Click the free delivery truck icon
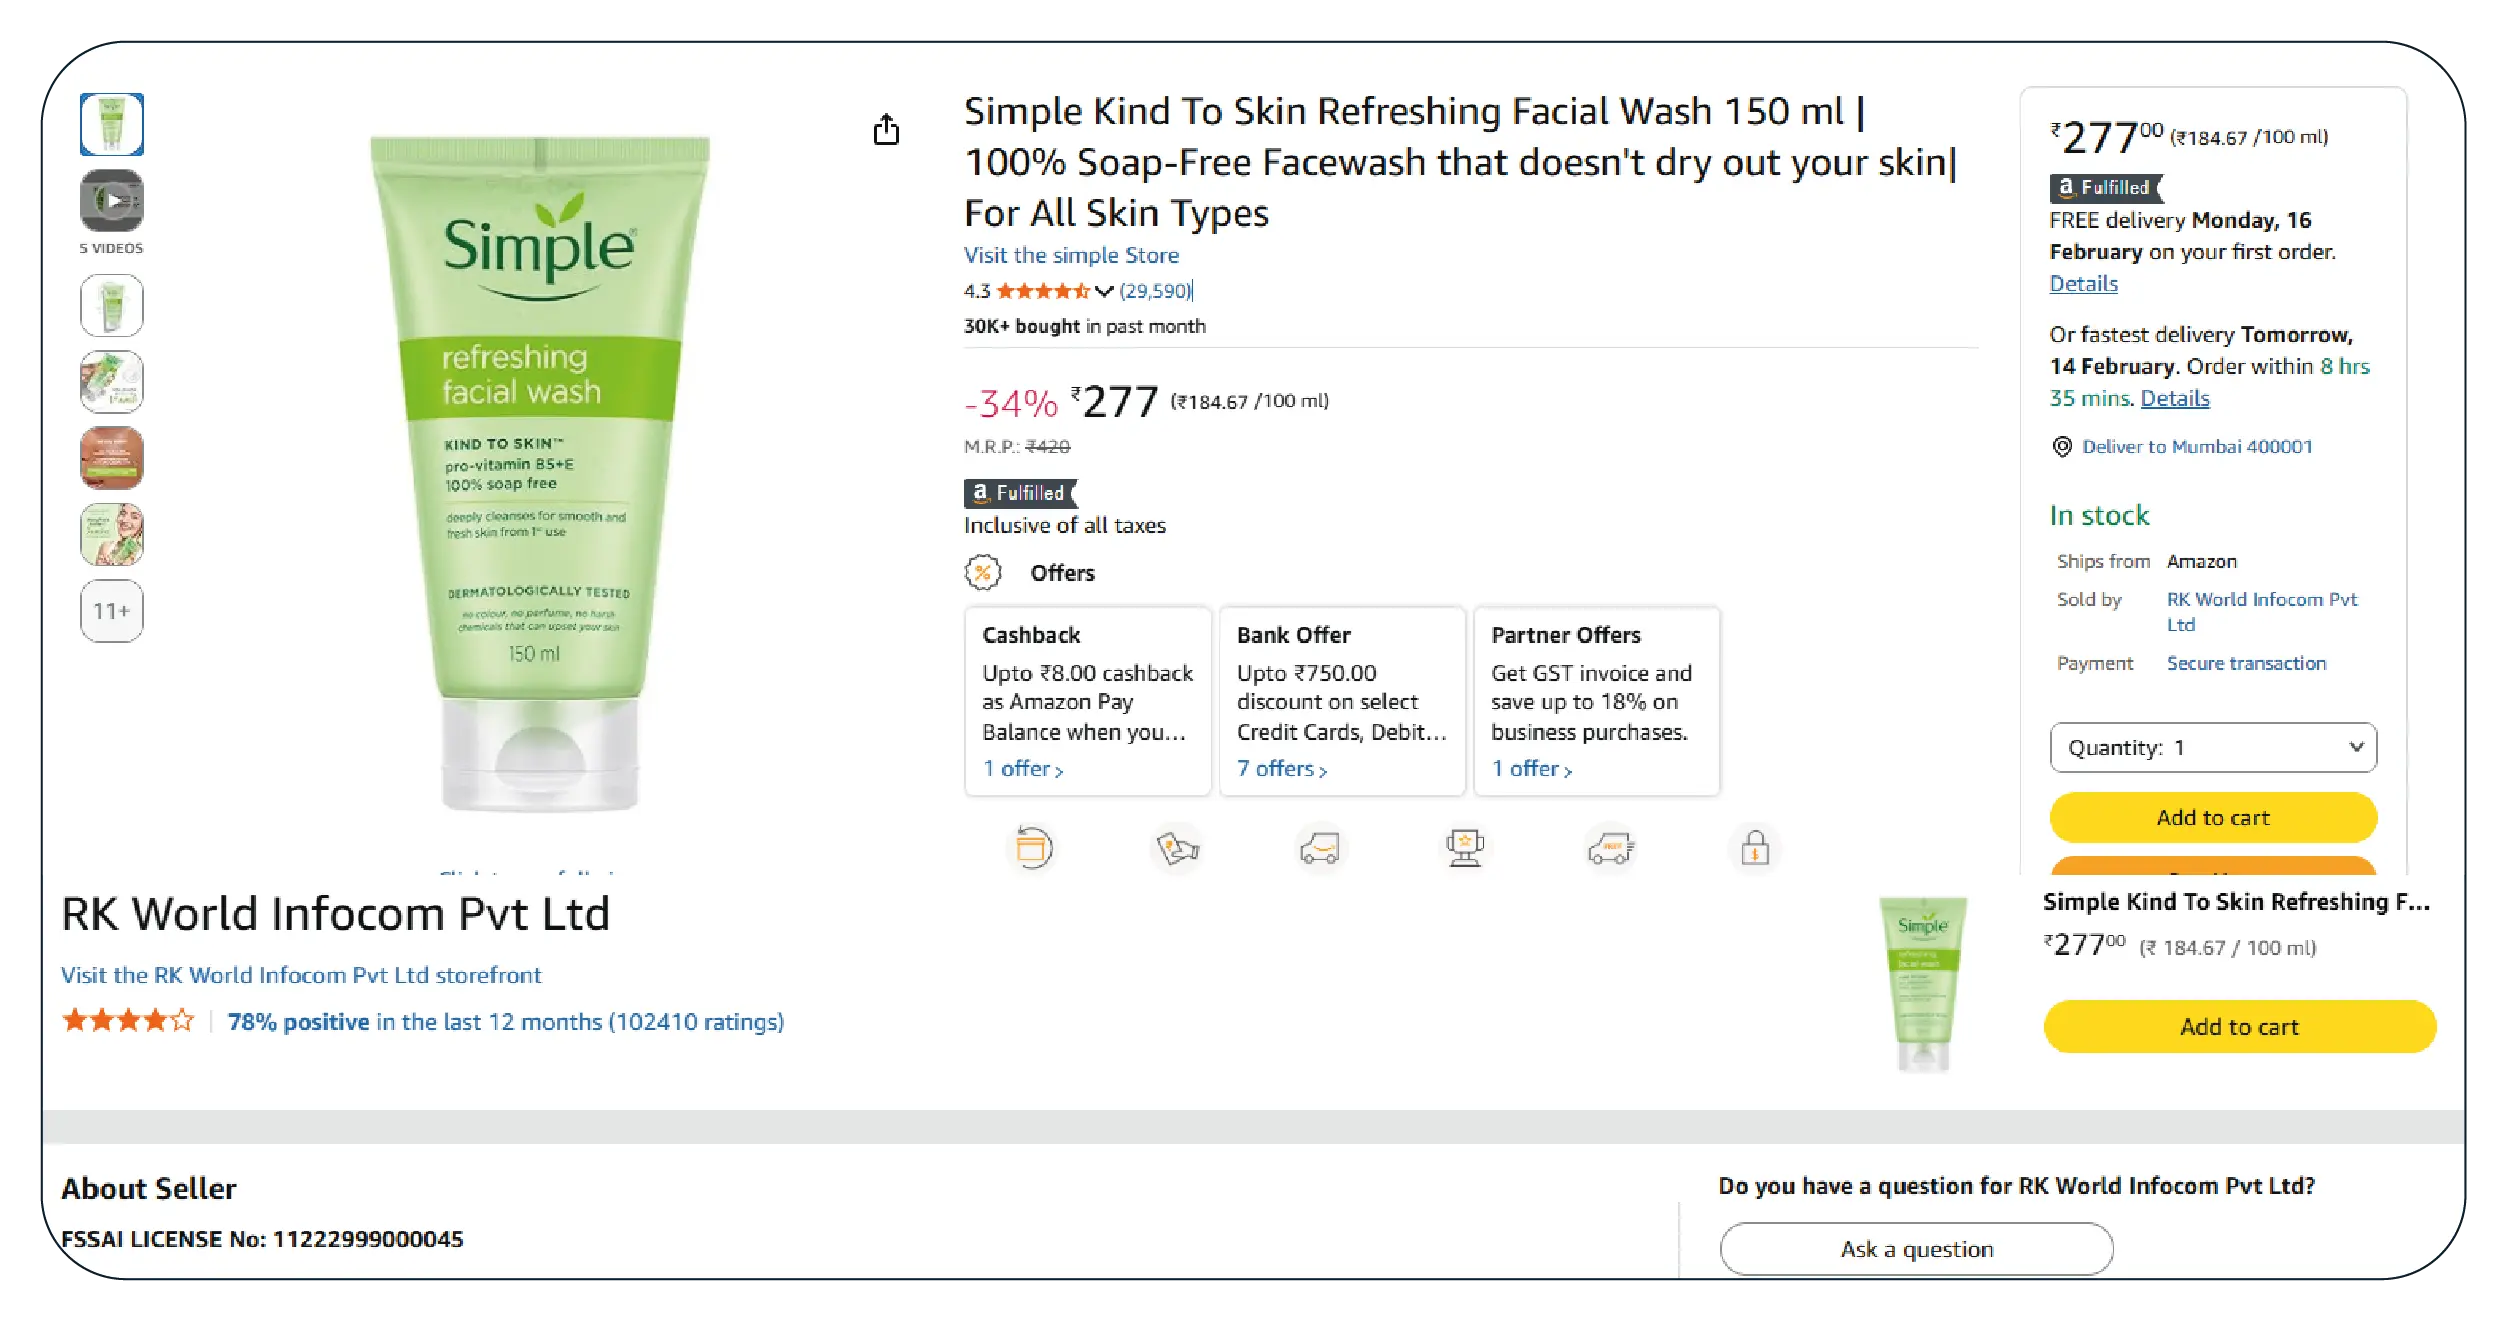 tap(1610, 849)
